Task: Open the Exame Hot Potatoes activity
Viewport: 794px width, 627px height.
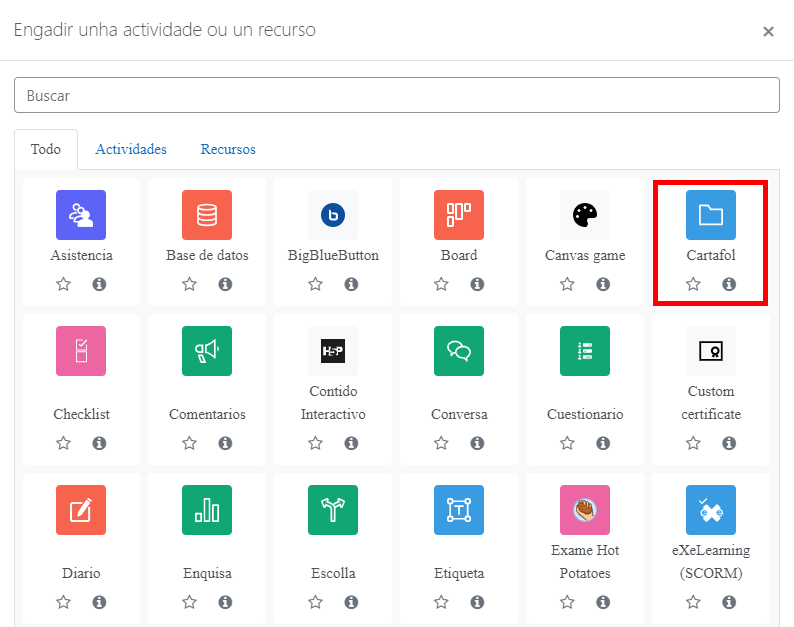Action: pos(585,510)
